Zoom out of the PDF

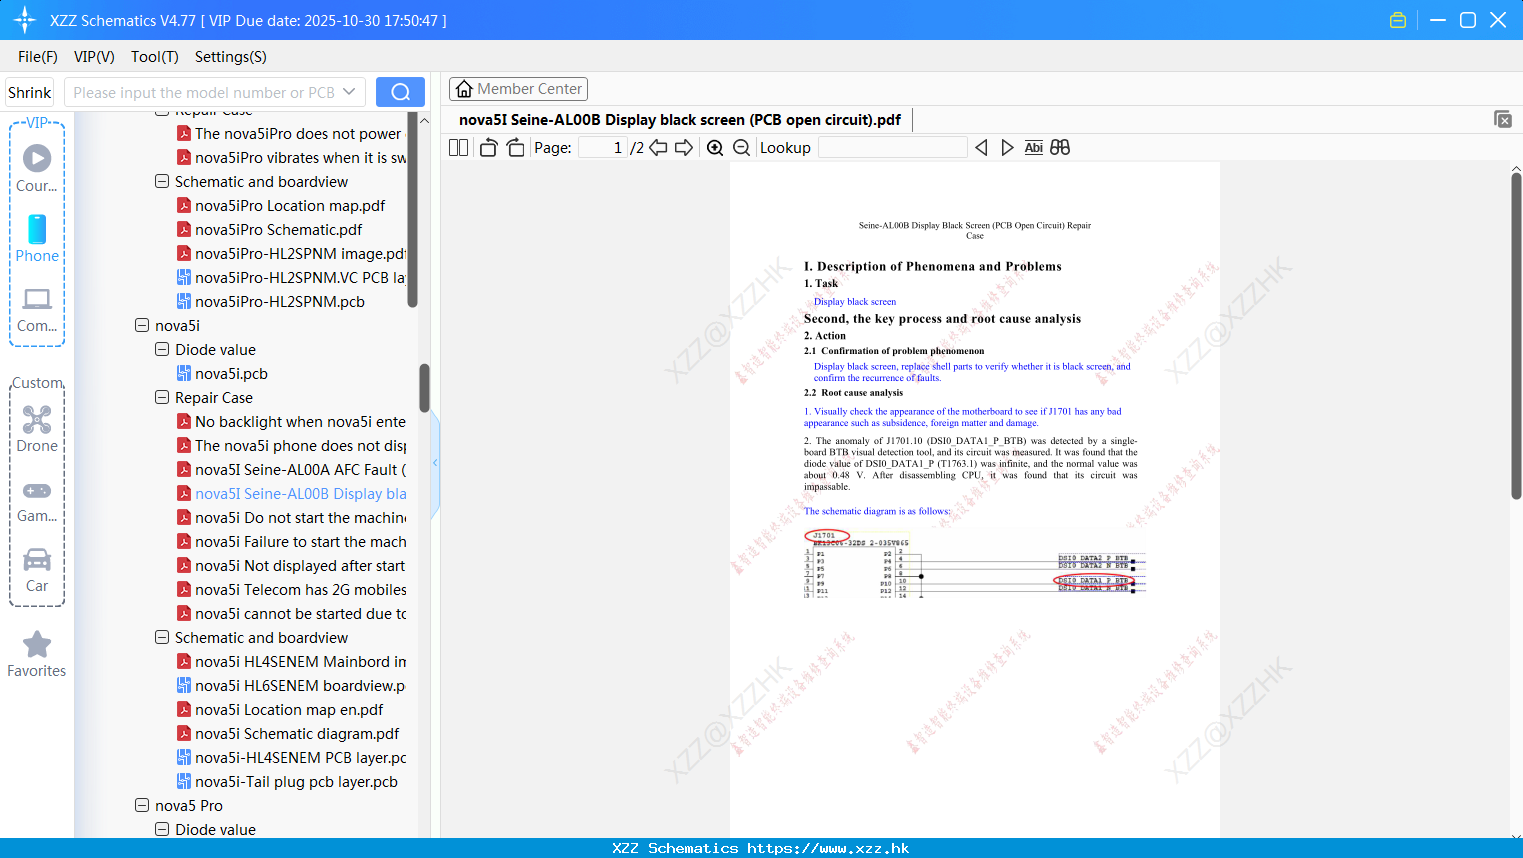pos(741,148)
